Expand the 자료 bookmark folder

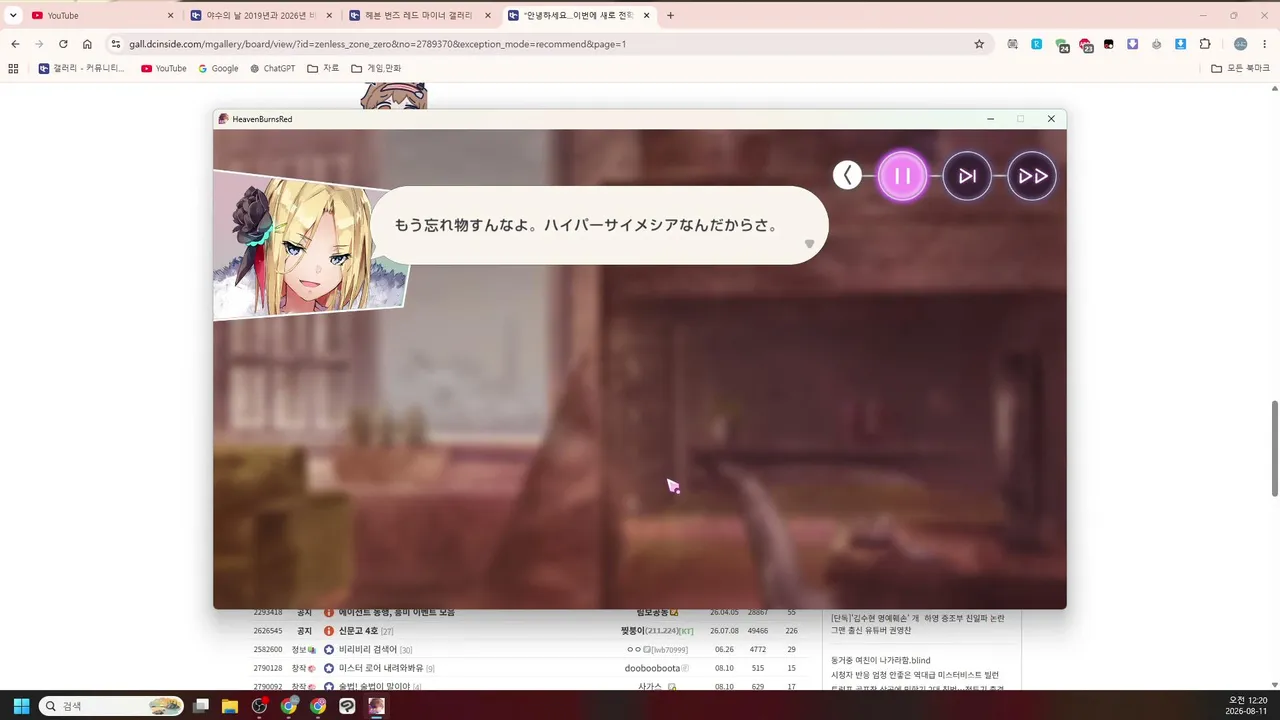tap(324, 68)
